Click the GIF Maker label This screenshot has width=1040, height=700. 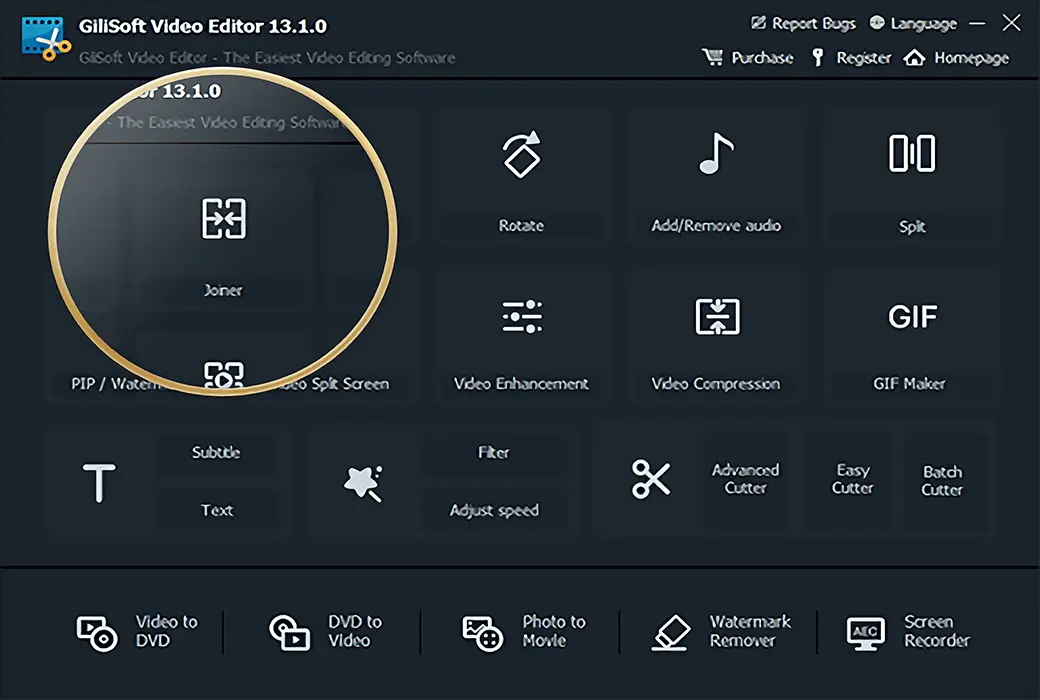tap(909, 384)
